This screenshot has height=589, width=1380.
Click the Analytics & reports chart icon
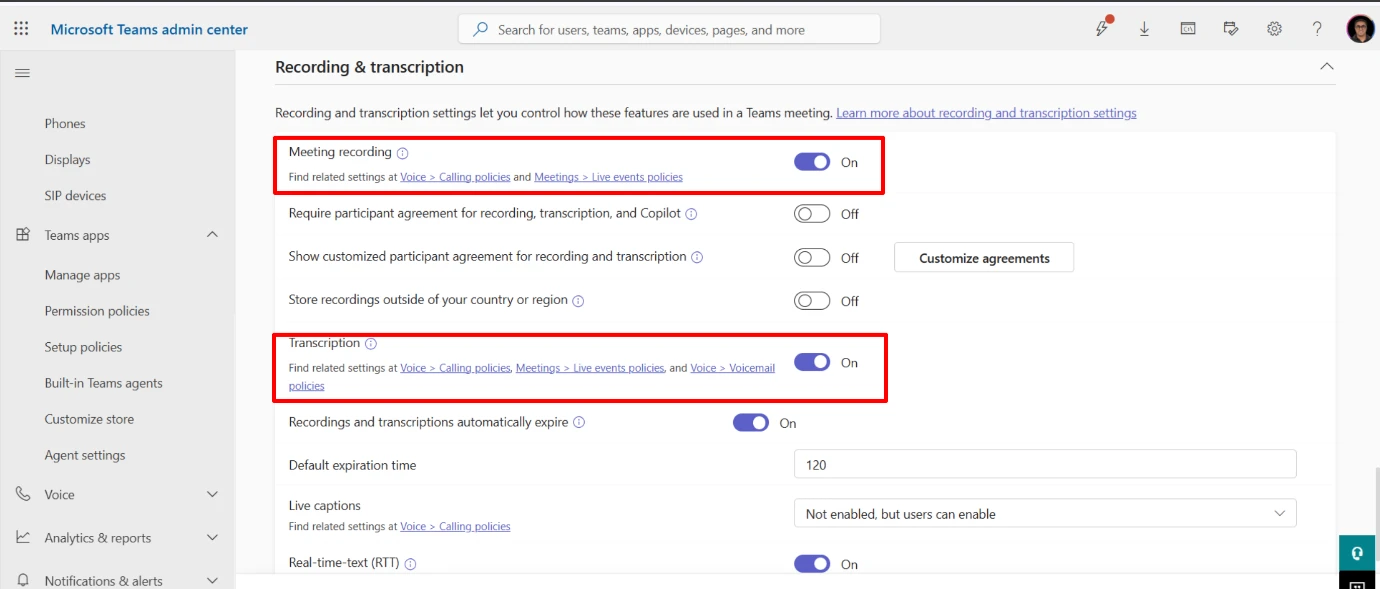coord(22,537)
